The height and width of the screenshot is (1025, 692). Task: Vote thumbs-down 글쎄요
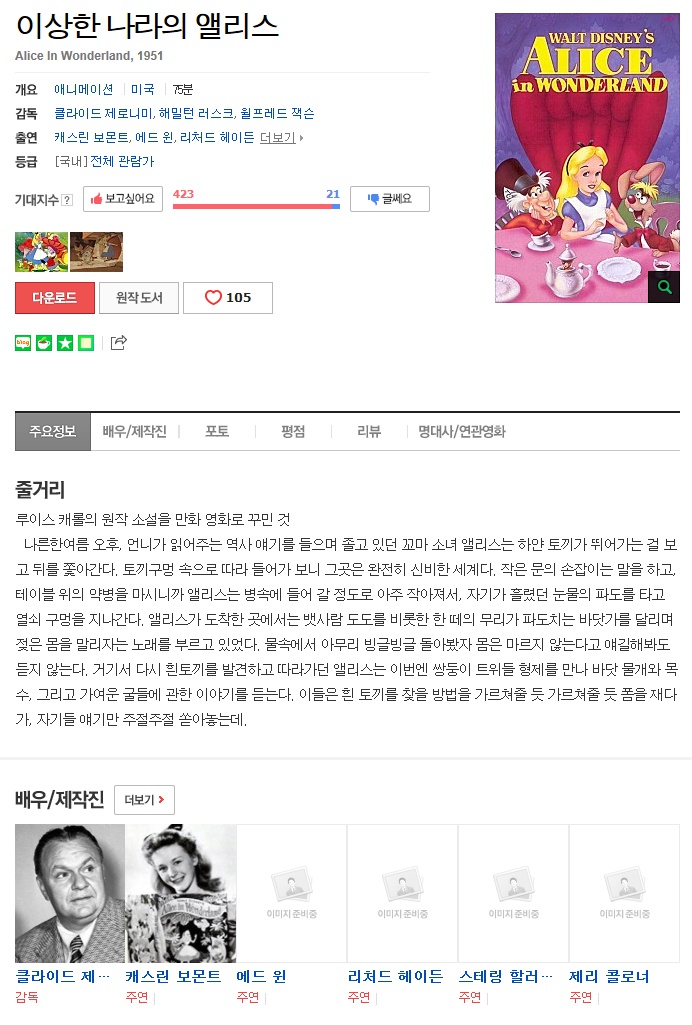point(390,199)
